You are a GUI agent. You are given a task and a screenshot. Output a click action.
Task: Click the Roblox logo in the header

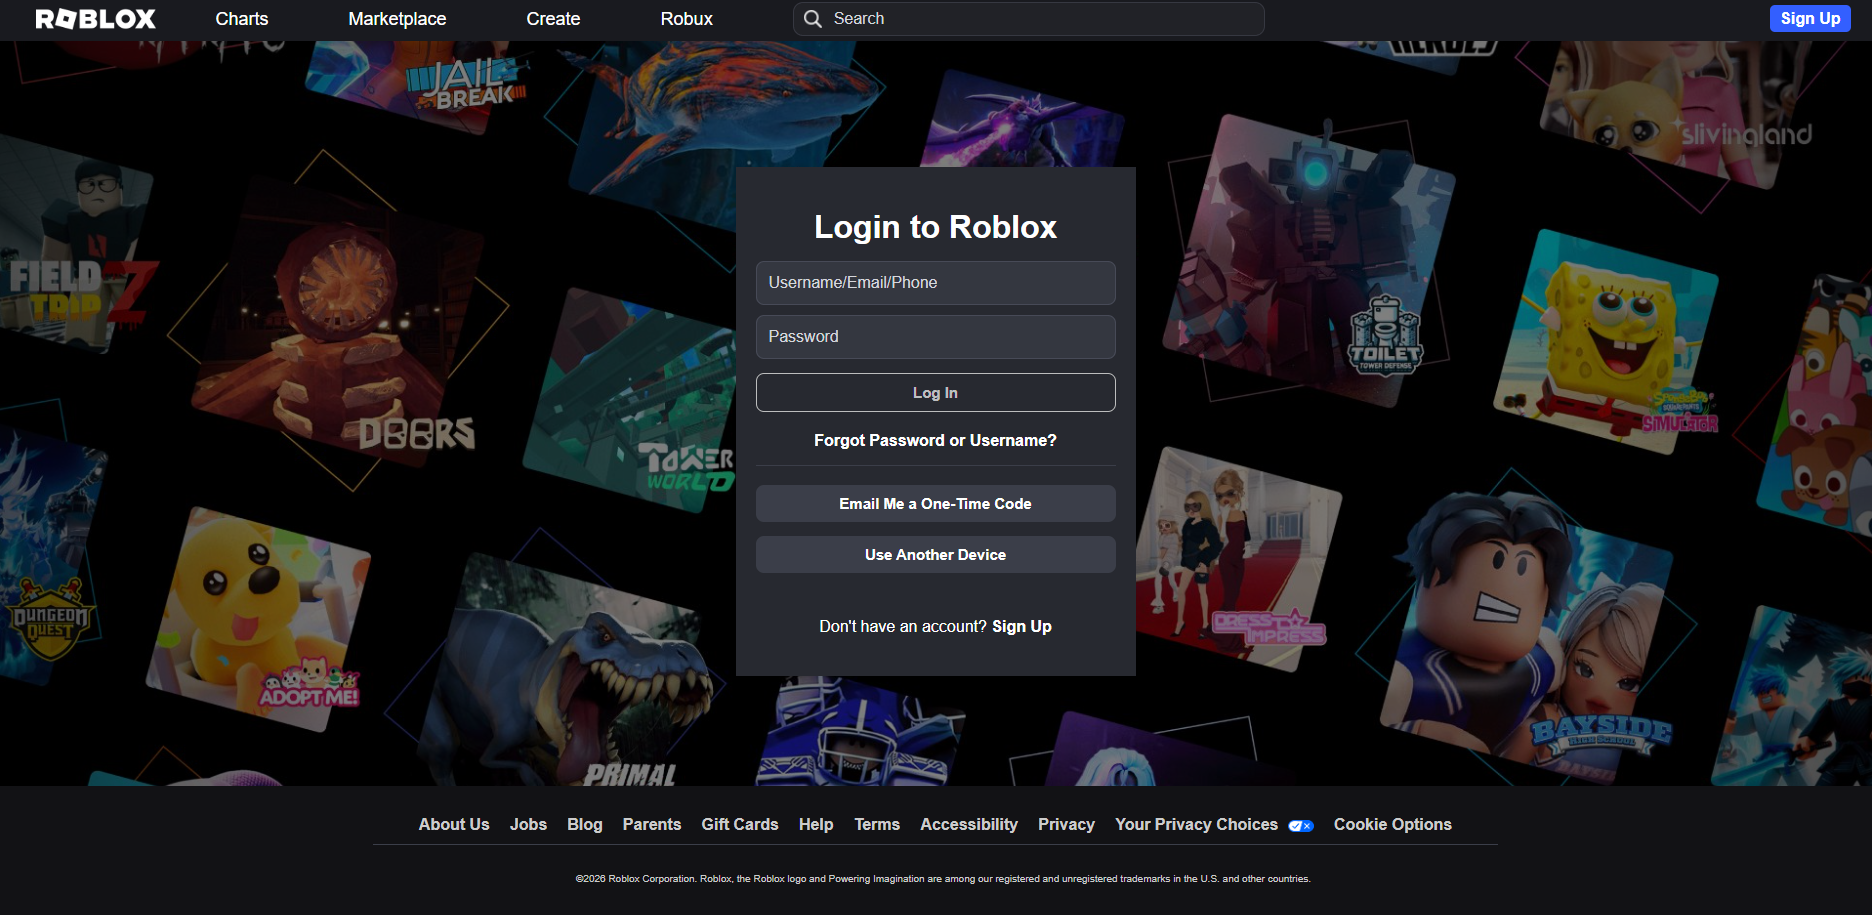tap(96, 19)
